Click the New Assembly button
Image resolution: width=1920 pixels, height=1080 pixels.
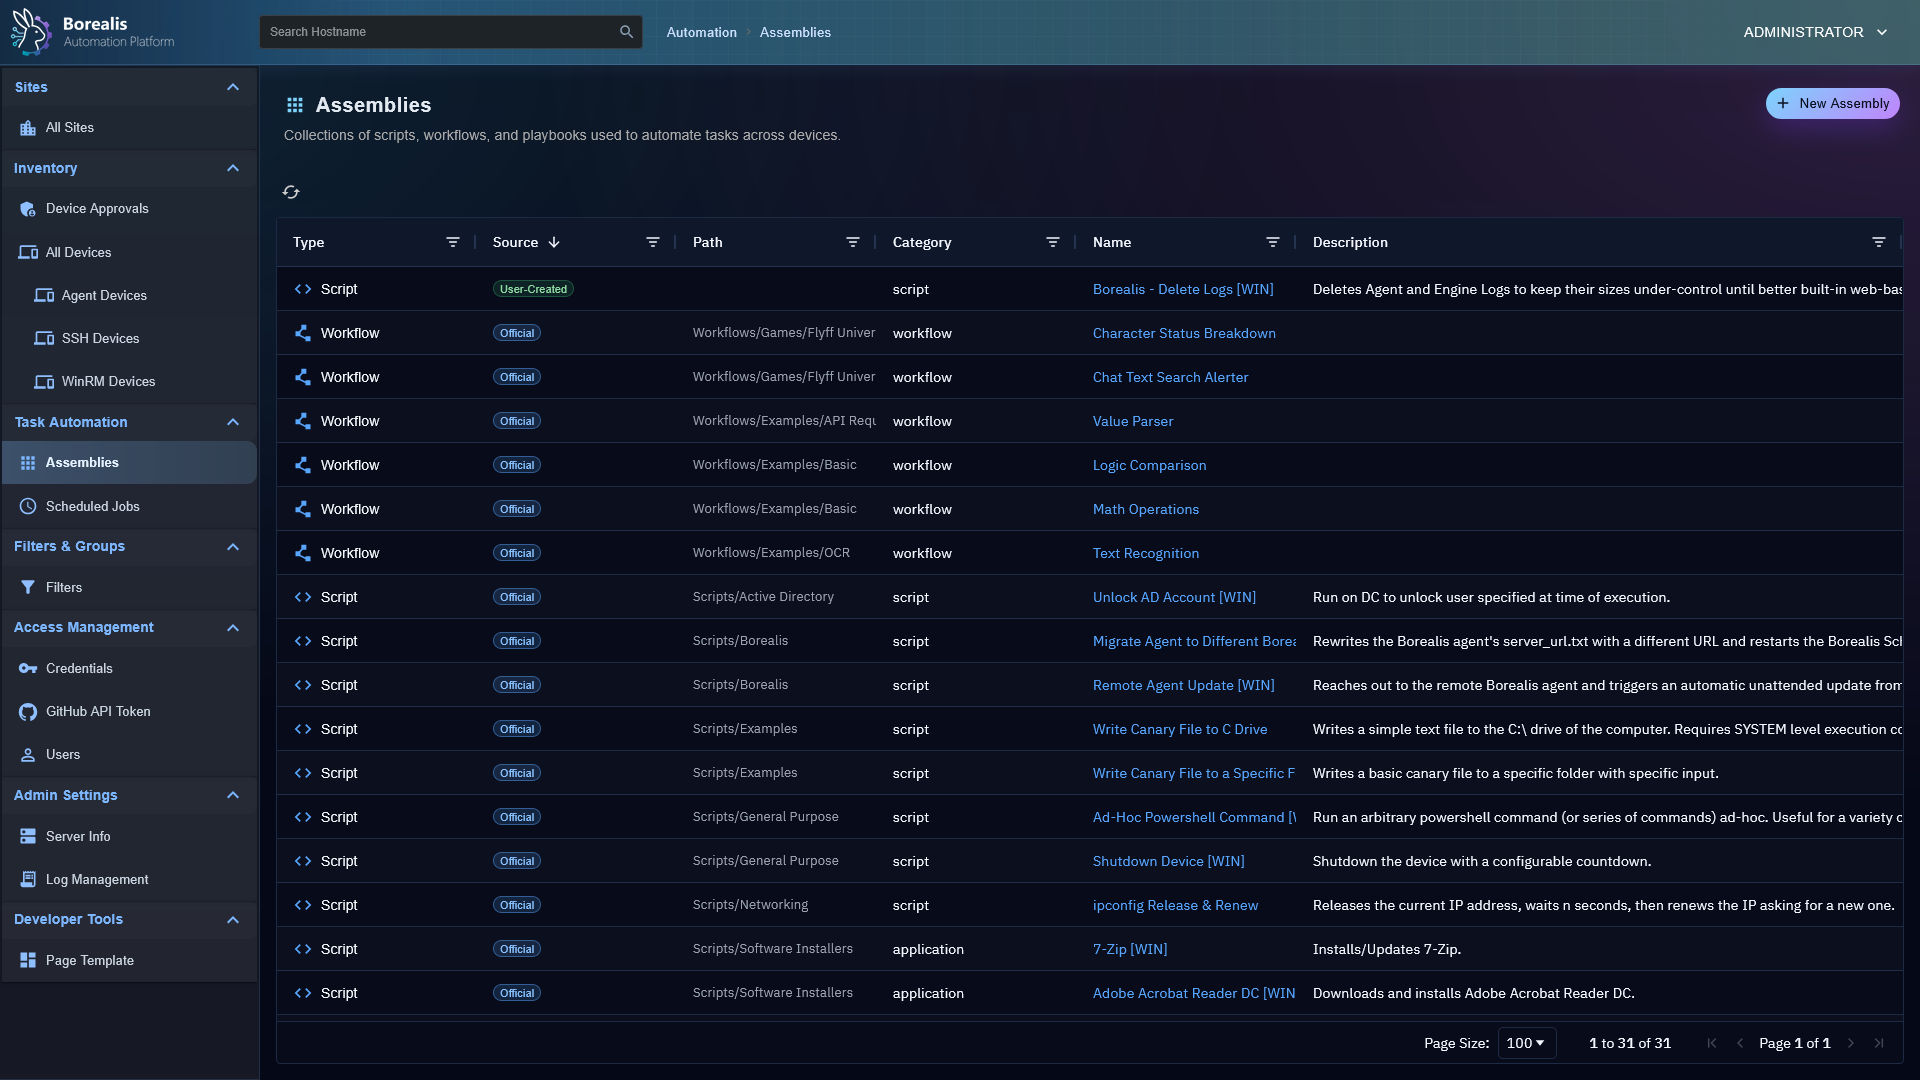tap(1832, 103)
